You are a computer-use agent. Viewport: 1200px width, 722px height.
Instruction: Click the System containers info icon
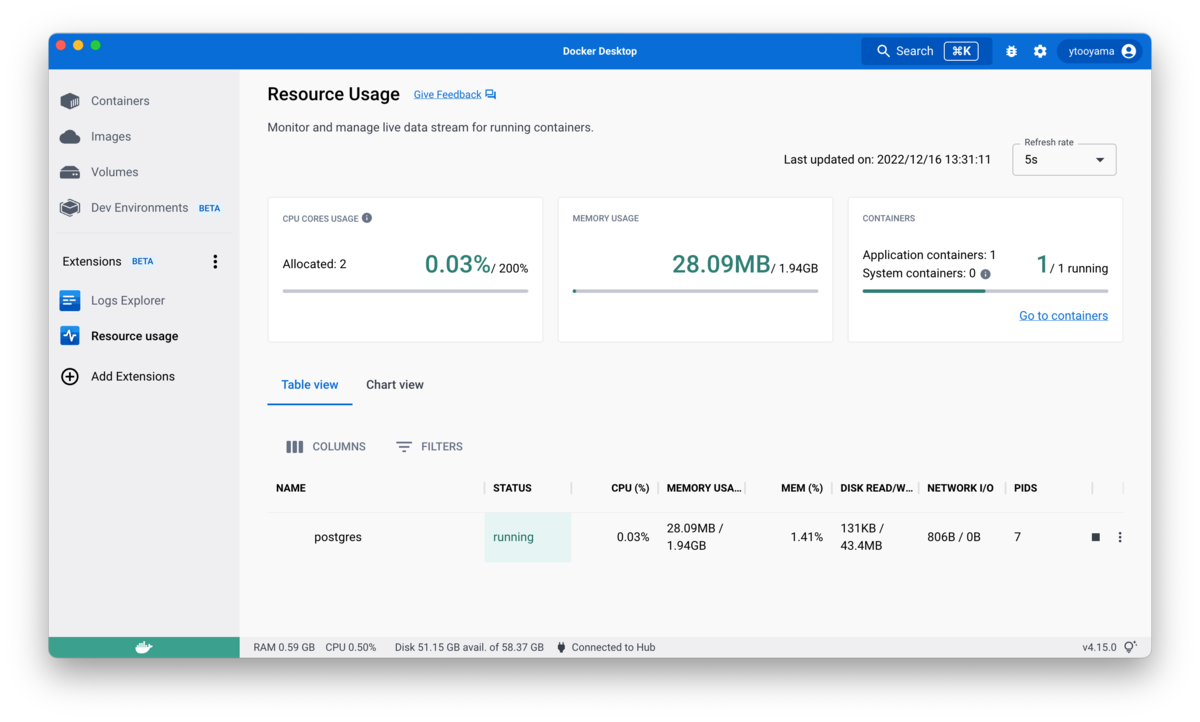tap(986, 274)
